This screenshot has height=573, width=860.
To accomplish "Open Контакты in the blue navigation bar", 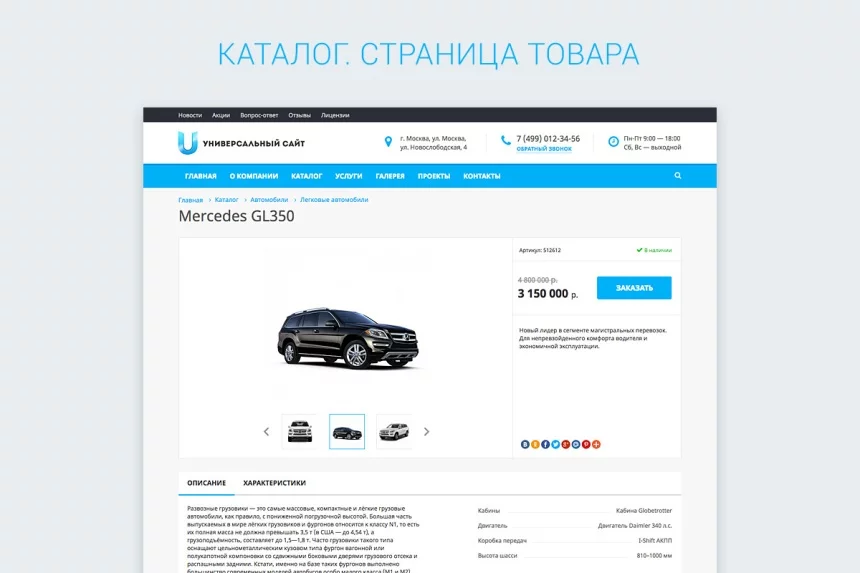I will (482, 176).
